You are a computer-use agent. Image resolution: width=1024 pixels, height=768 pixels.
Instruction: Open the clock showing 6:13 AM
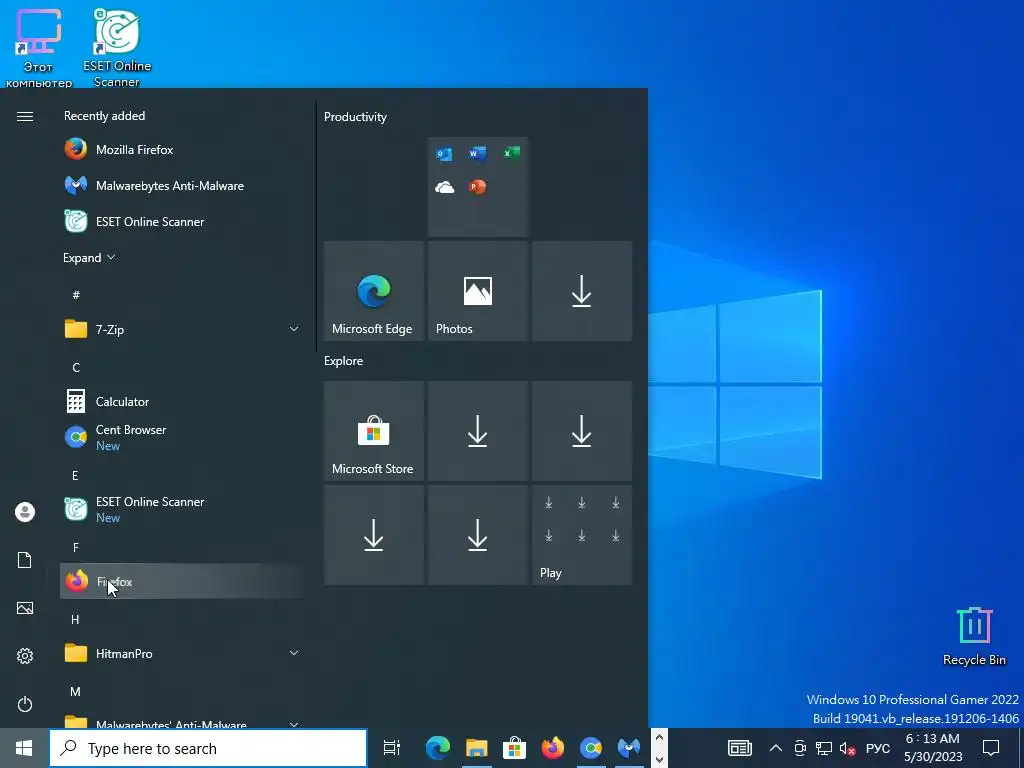[933, 748]
